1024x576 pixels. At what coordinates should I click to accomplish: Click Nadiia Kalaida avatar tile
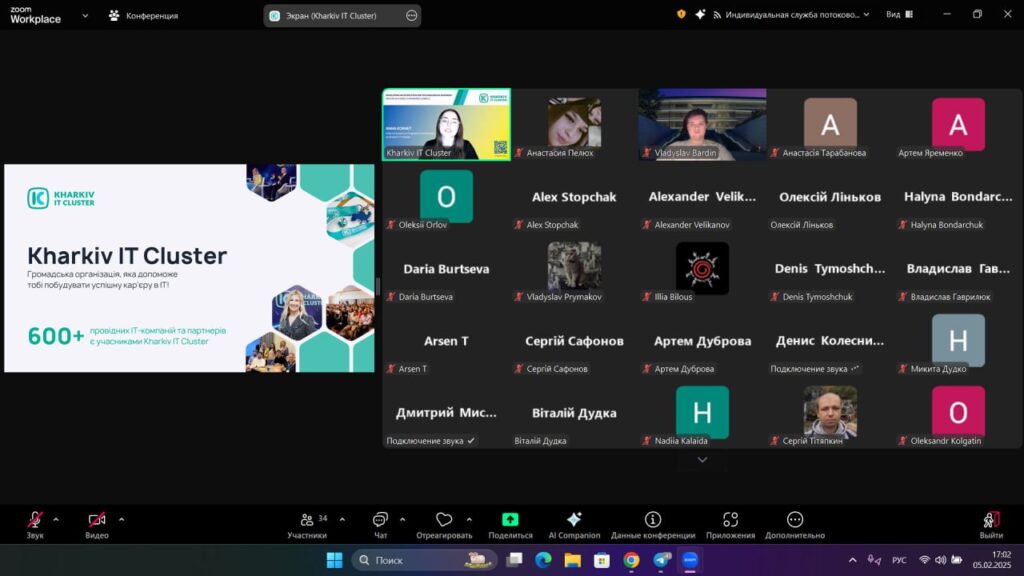click(702, 413)
